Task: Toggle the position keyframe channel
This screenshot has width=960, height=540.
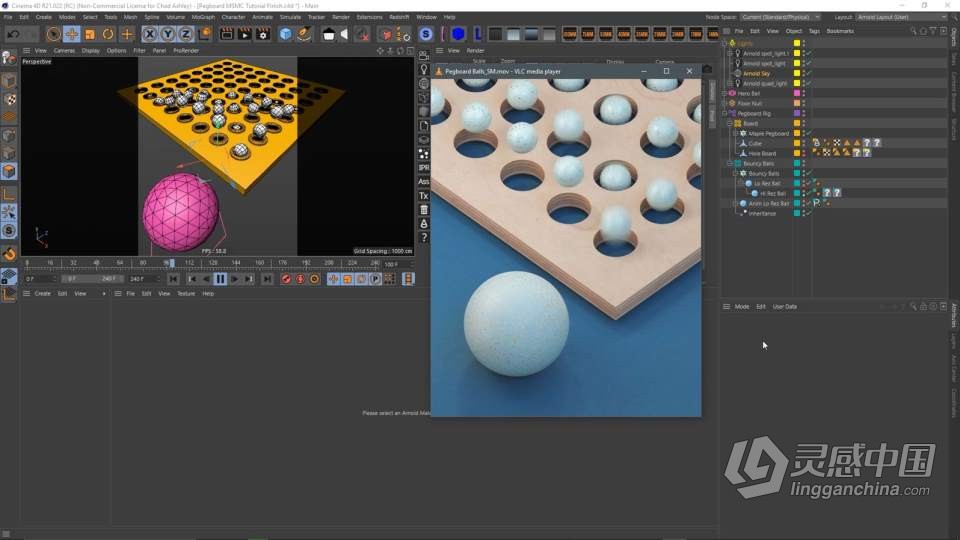Action: pyautogui.click(x=333, y=279)
